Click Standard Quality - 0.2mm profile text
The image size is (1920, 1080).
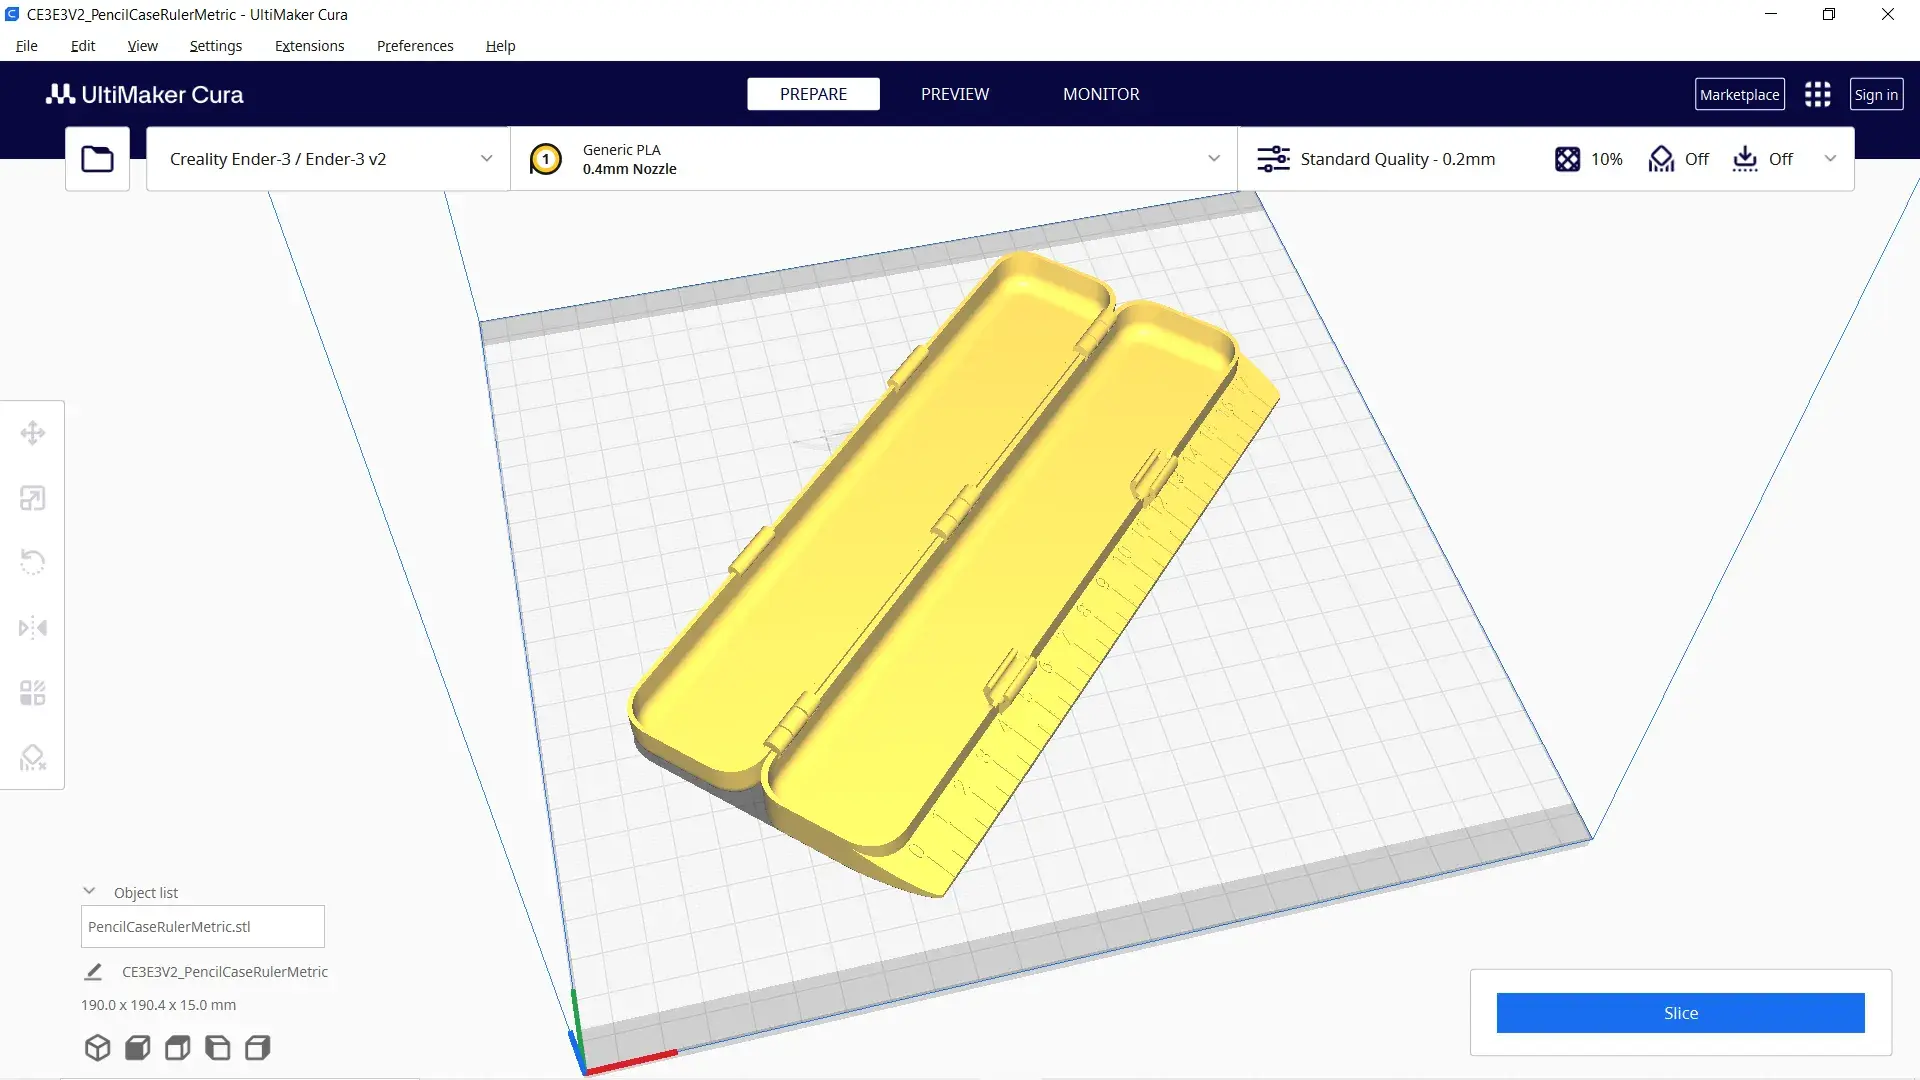[1397, 159]
